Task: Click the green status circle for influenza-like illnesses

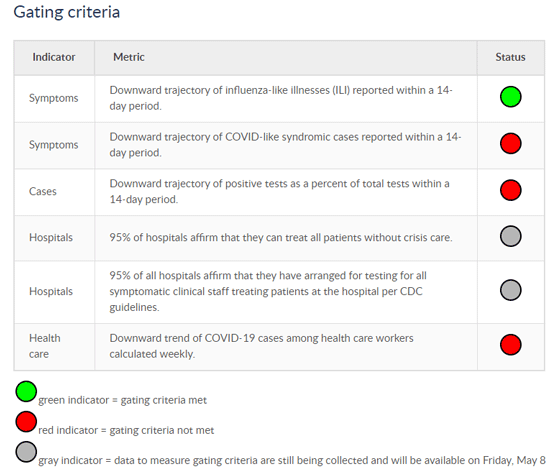Action: click(510, 96)
